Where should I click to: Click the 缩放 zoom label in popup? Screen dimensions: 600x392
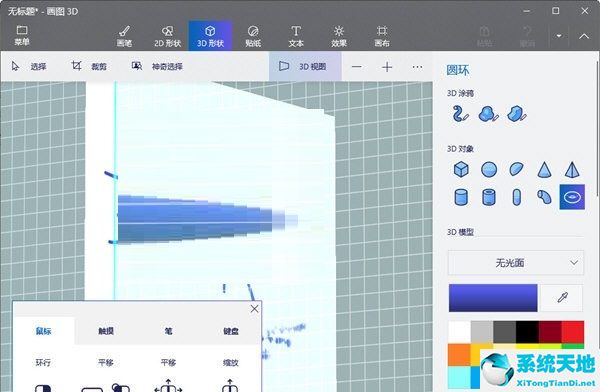[x=231, y=362]
